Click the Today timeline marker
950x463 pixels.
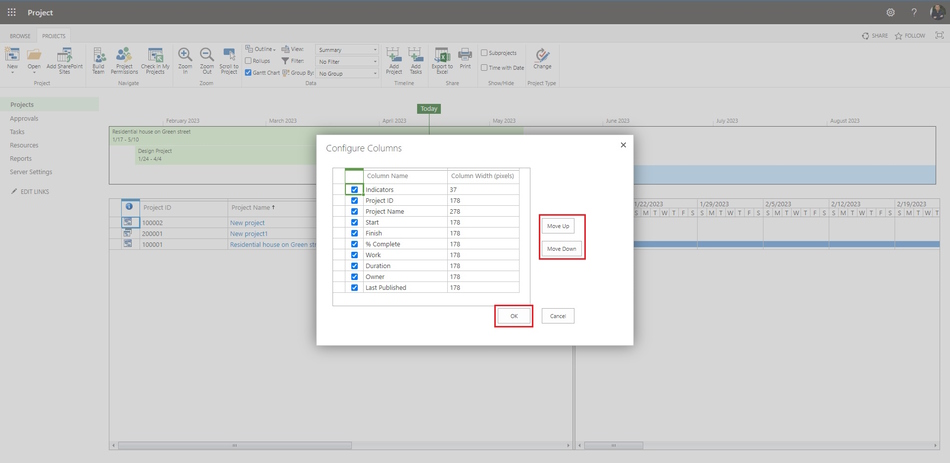429,108
